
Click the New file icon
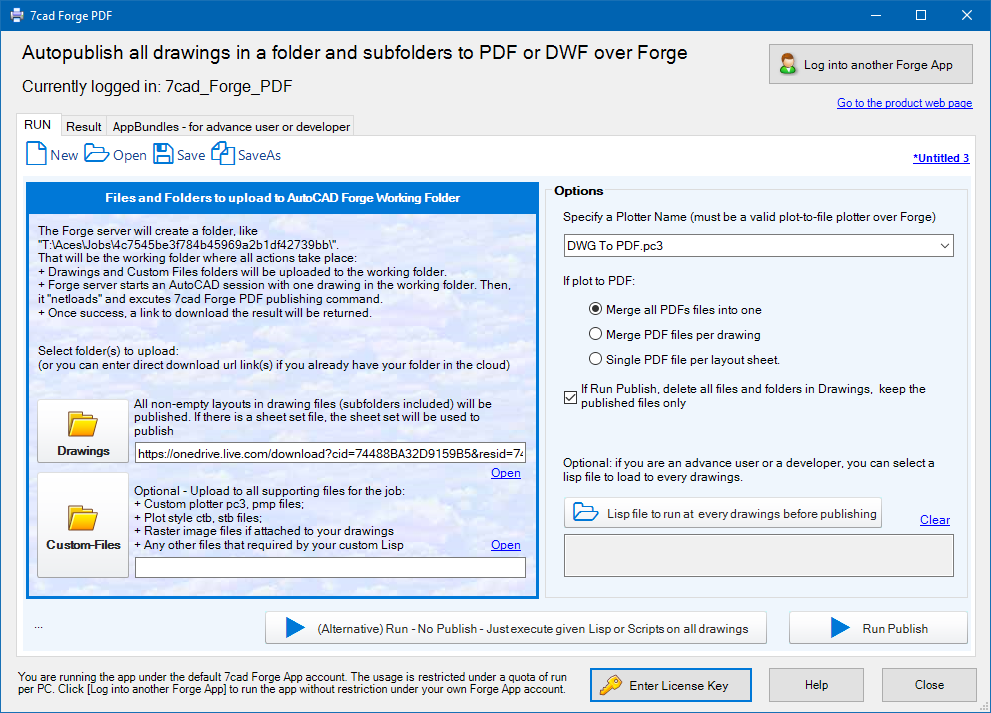pyautogui.click(x=37, y=154)
